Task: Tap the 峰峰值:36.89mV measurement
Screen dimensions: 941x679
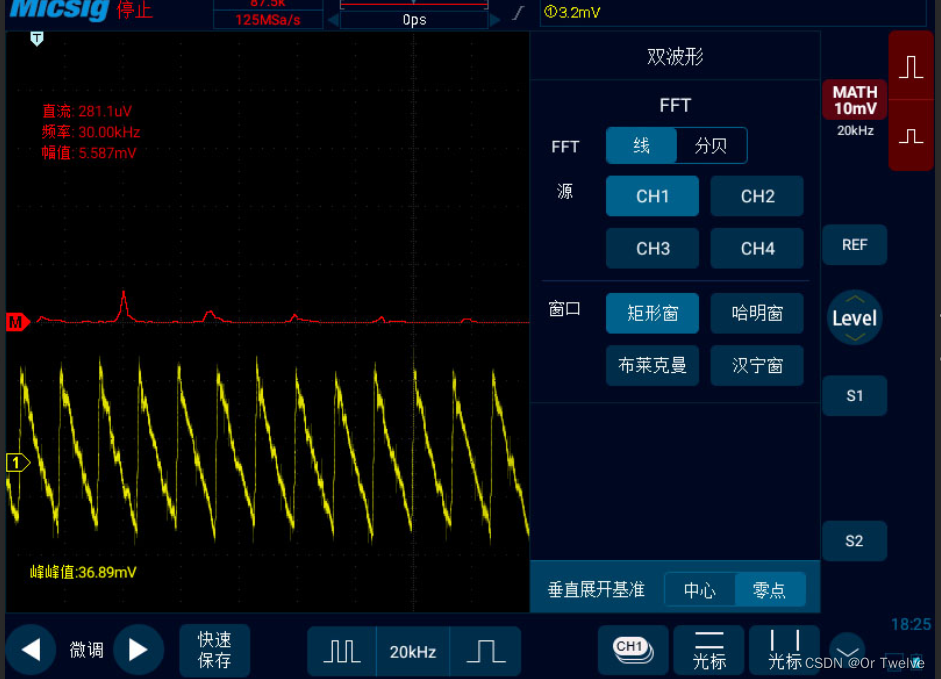Action: point(83,572)
